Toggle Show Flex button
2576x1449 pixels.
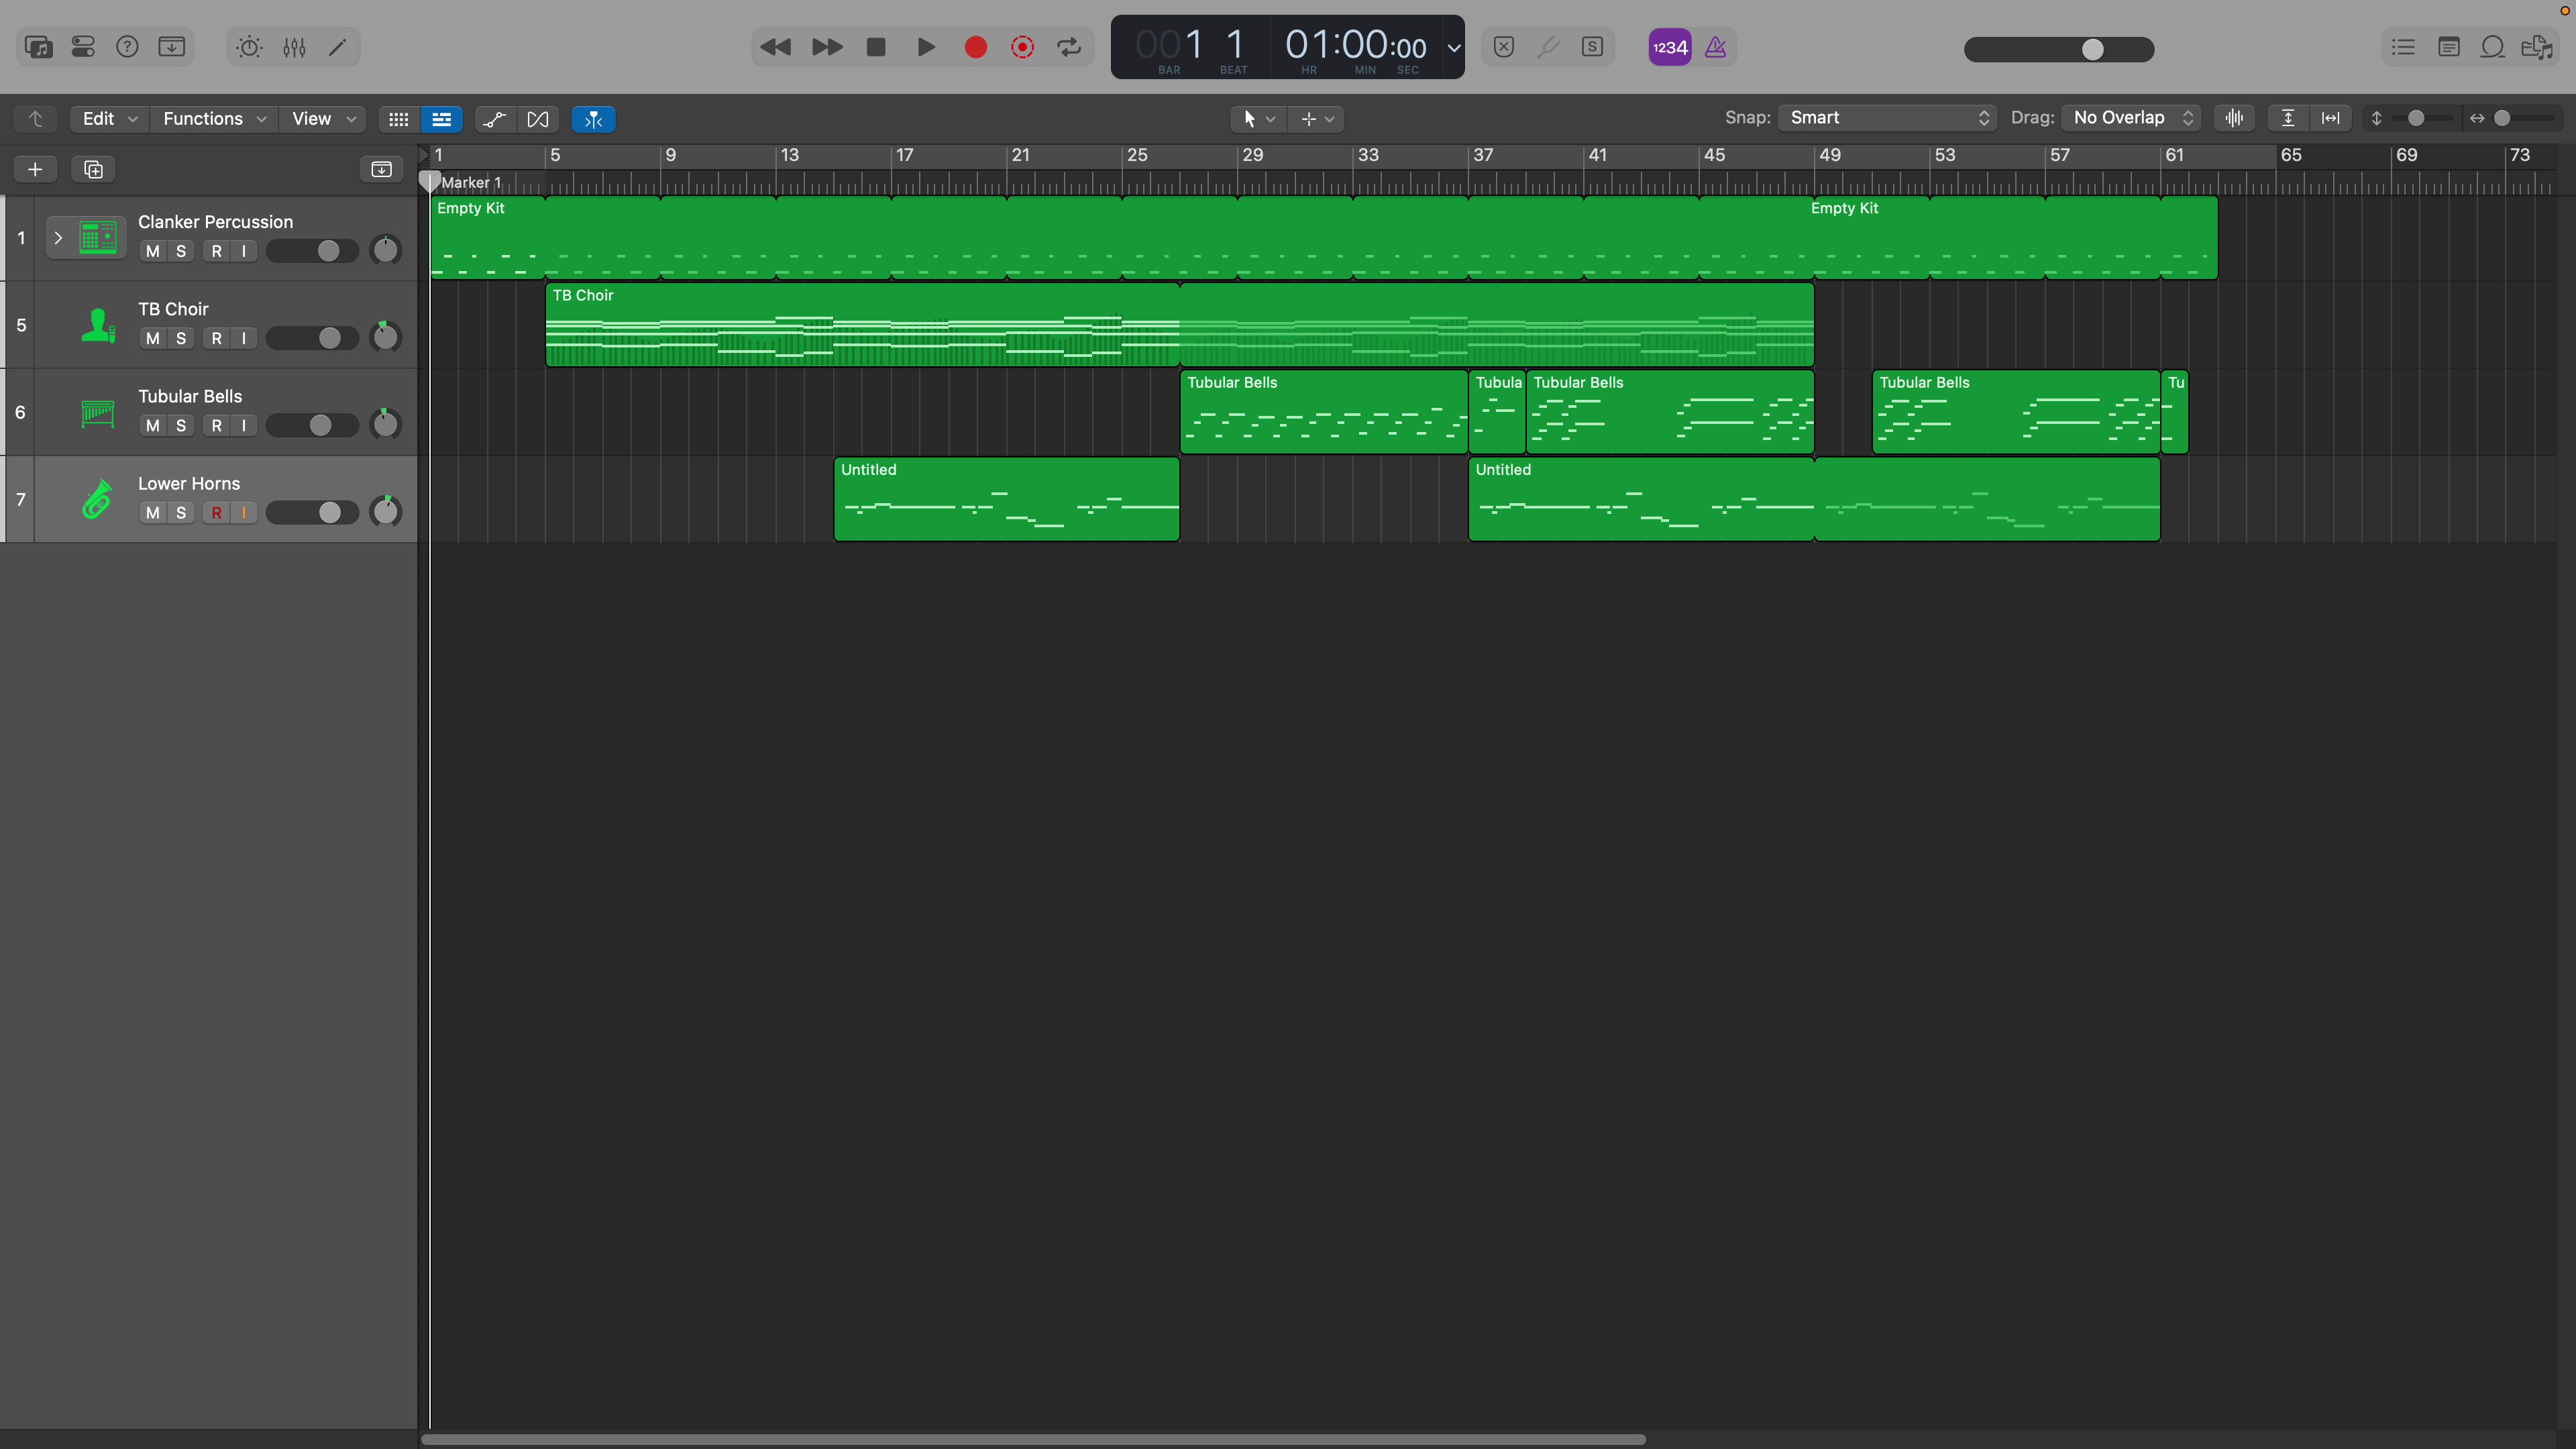pos(538,119)
